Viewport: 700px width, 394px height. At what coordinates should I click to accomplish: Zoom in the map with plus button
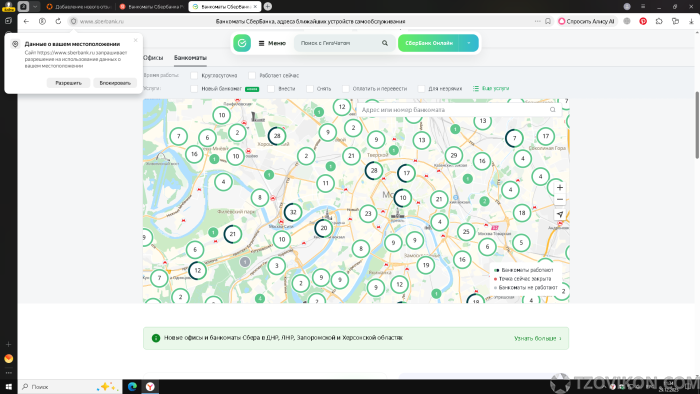(x=560, y=187)
